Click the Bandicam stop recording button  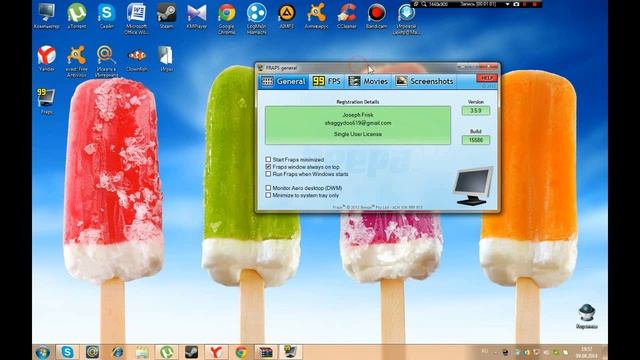(535, 4)
